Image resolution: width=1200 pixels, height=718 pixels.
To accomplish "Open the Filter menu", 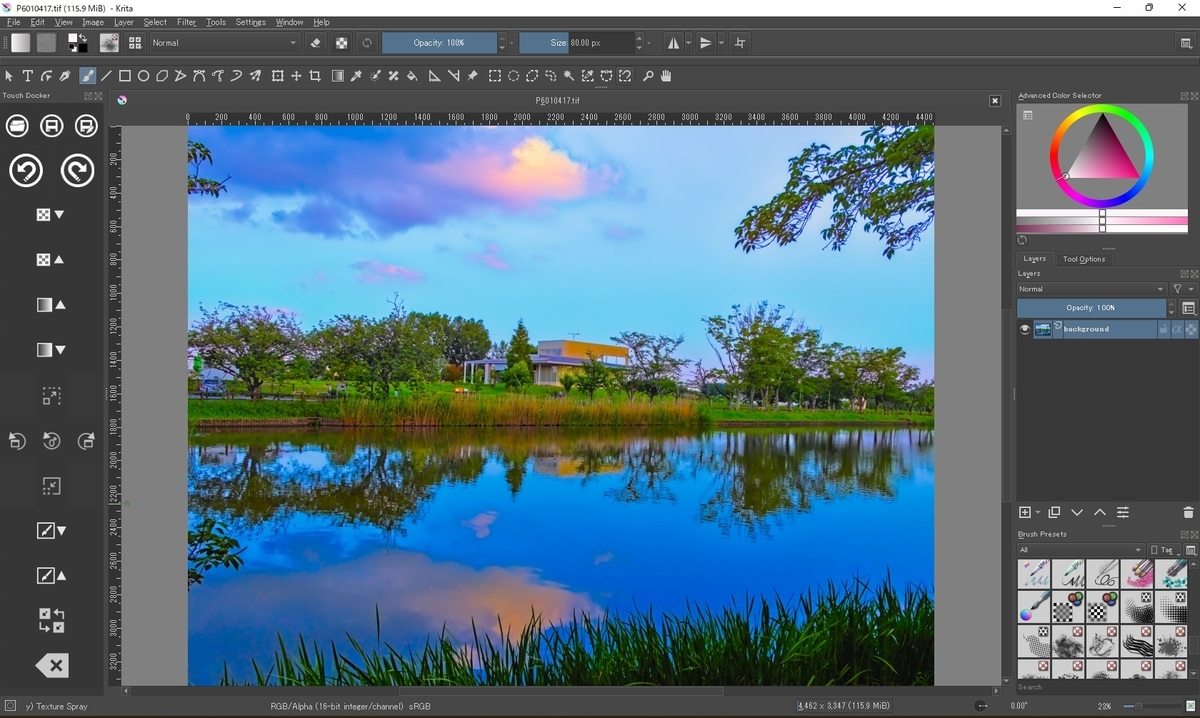I will point(187,22).
